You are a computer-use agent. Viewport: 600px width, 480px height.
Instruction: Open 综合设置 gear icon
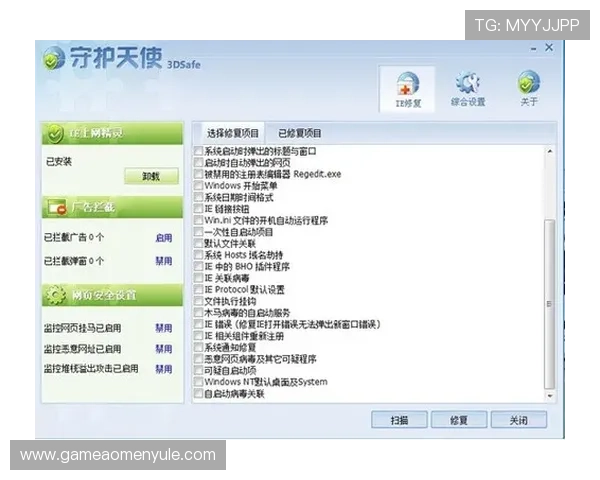point(468,89)
